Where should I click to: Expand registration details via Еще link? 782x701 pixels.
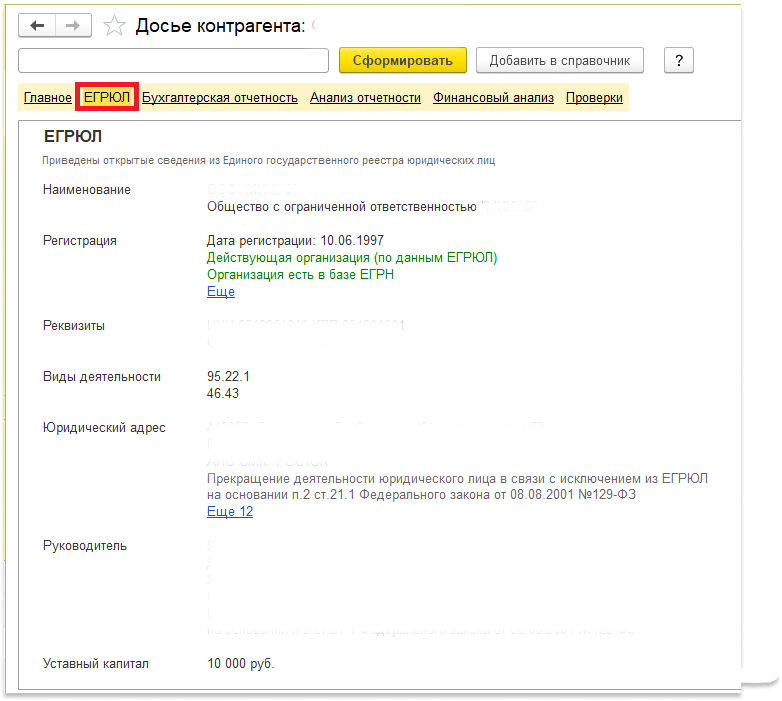pos(220,292)
